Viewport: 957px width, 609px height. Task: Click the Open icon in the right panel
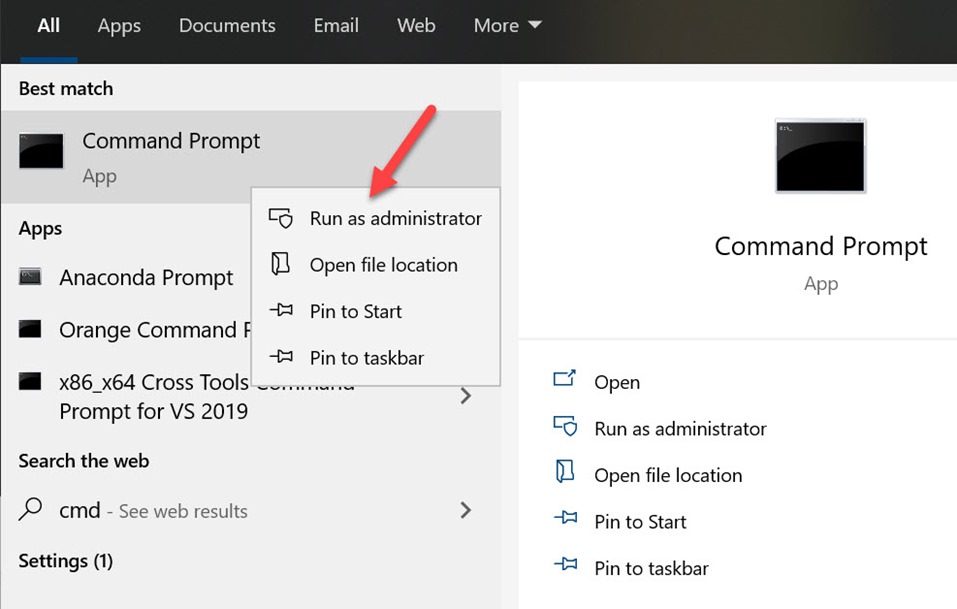[565, 381]
